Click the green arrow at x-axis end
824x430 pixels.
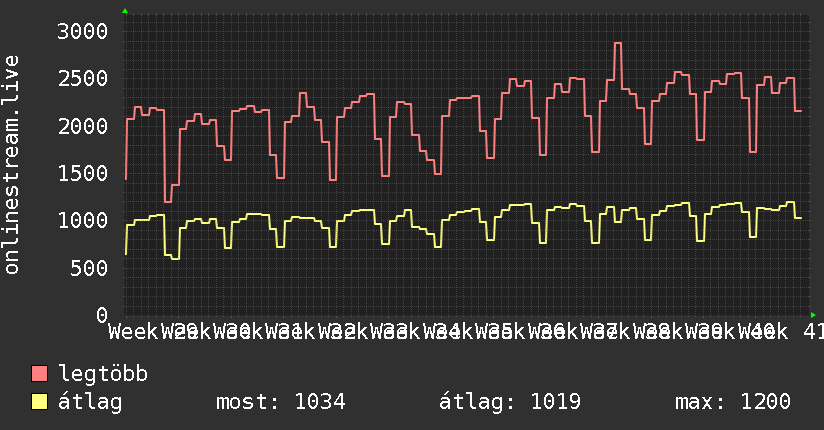point(813,315)
